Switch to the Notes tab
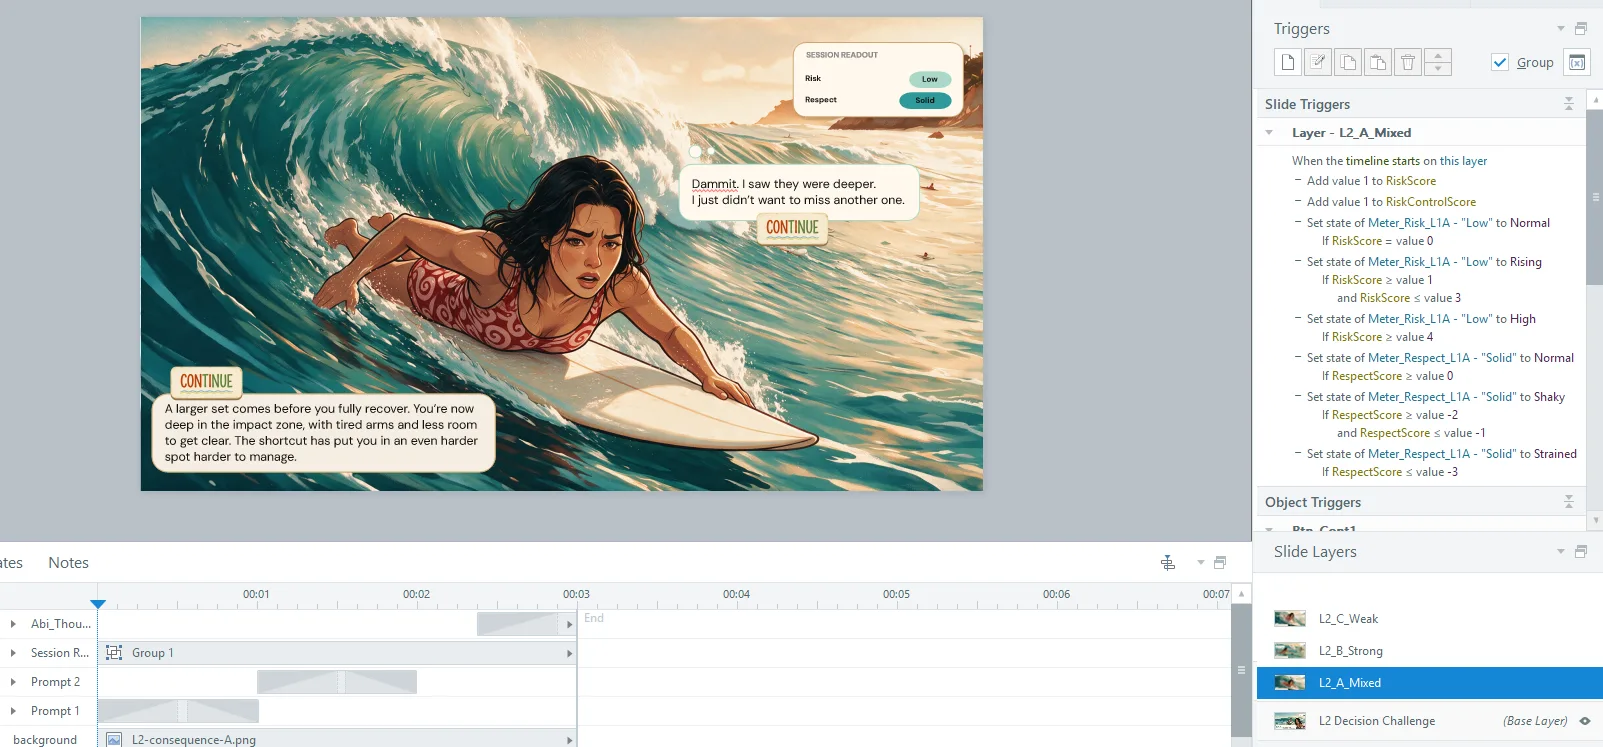This screenshot has width=1603, height=747. (68, 563)
